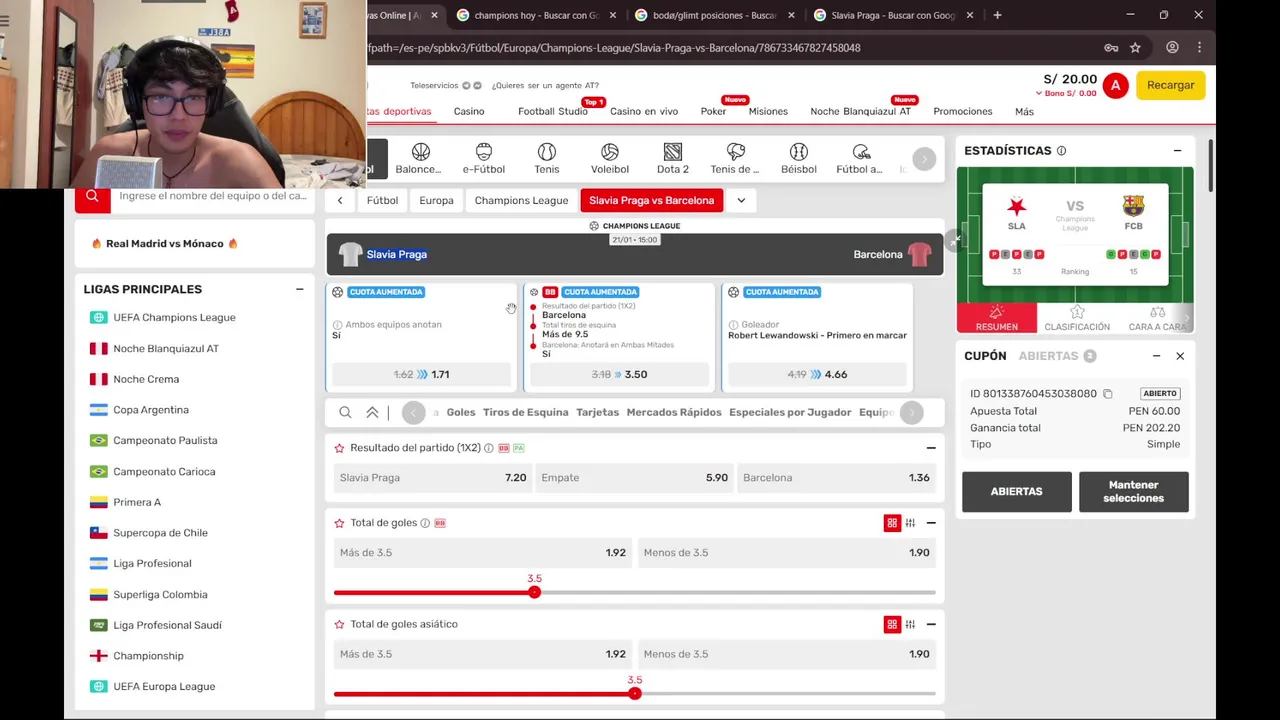Viewport: 1280px width, 720px height.
Task: Click the red search icon in sidebar
Action: pyautogui.click(x=92, y=197)
